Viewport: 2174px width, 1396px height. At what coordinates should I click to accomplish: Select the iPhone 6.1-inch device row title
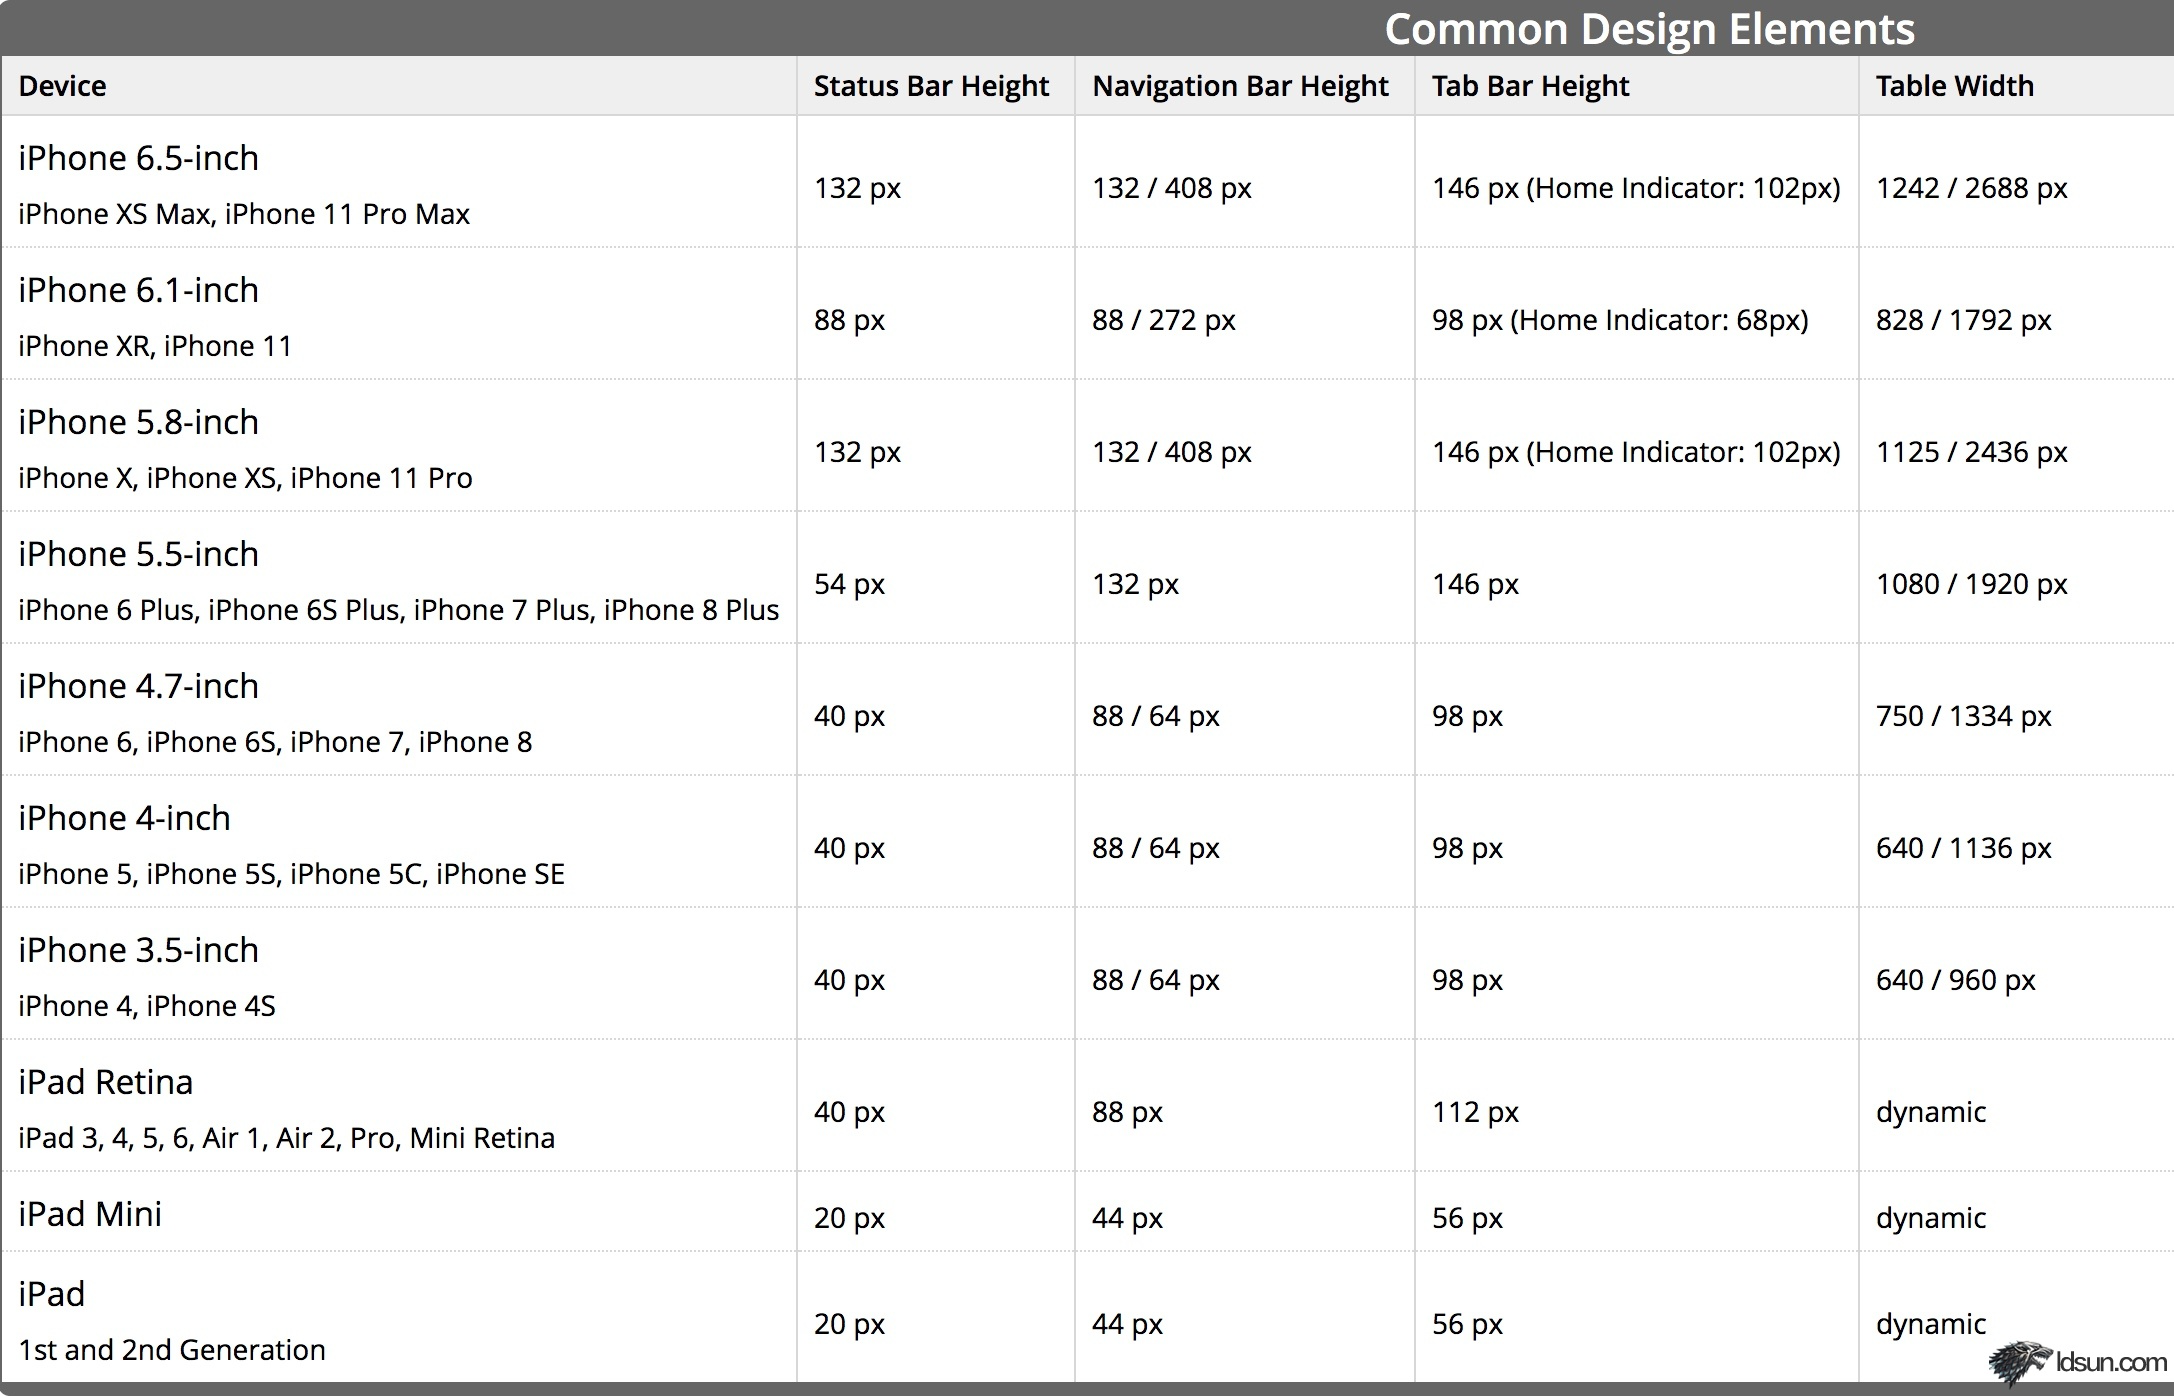pos(138,290)
